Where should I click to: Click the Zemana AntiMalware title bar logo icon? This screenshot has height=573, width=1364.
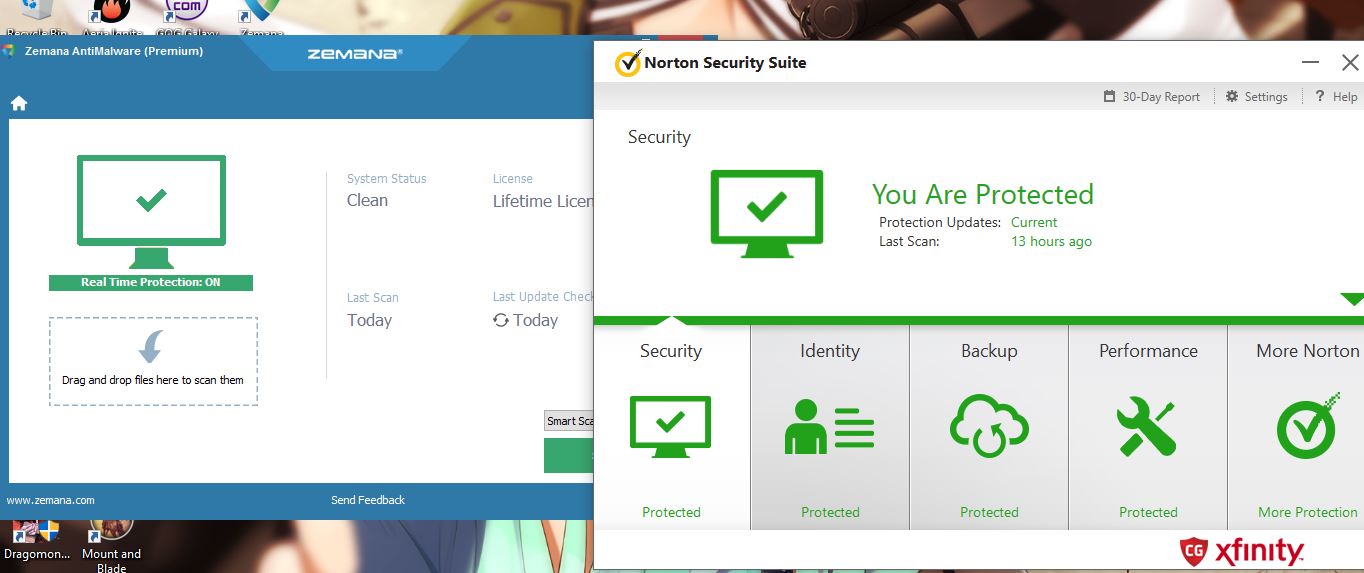tap(8, 51)
